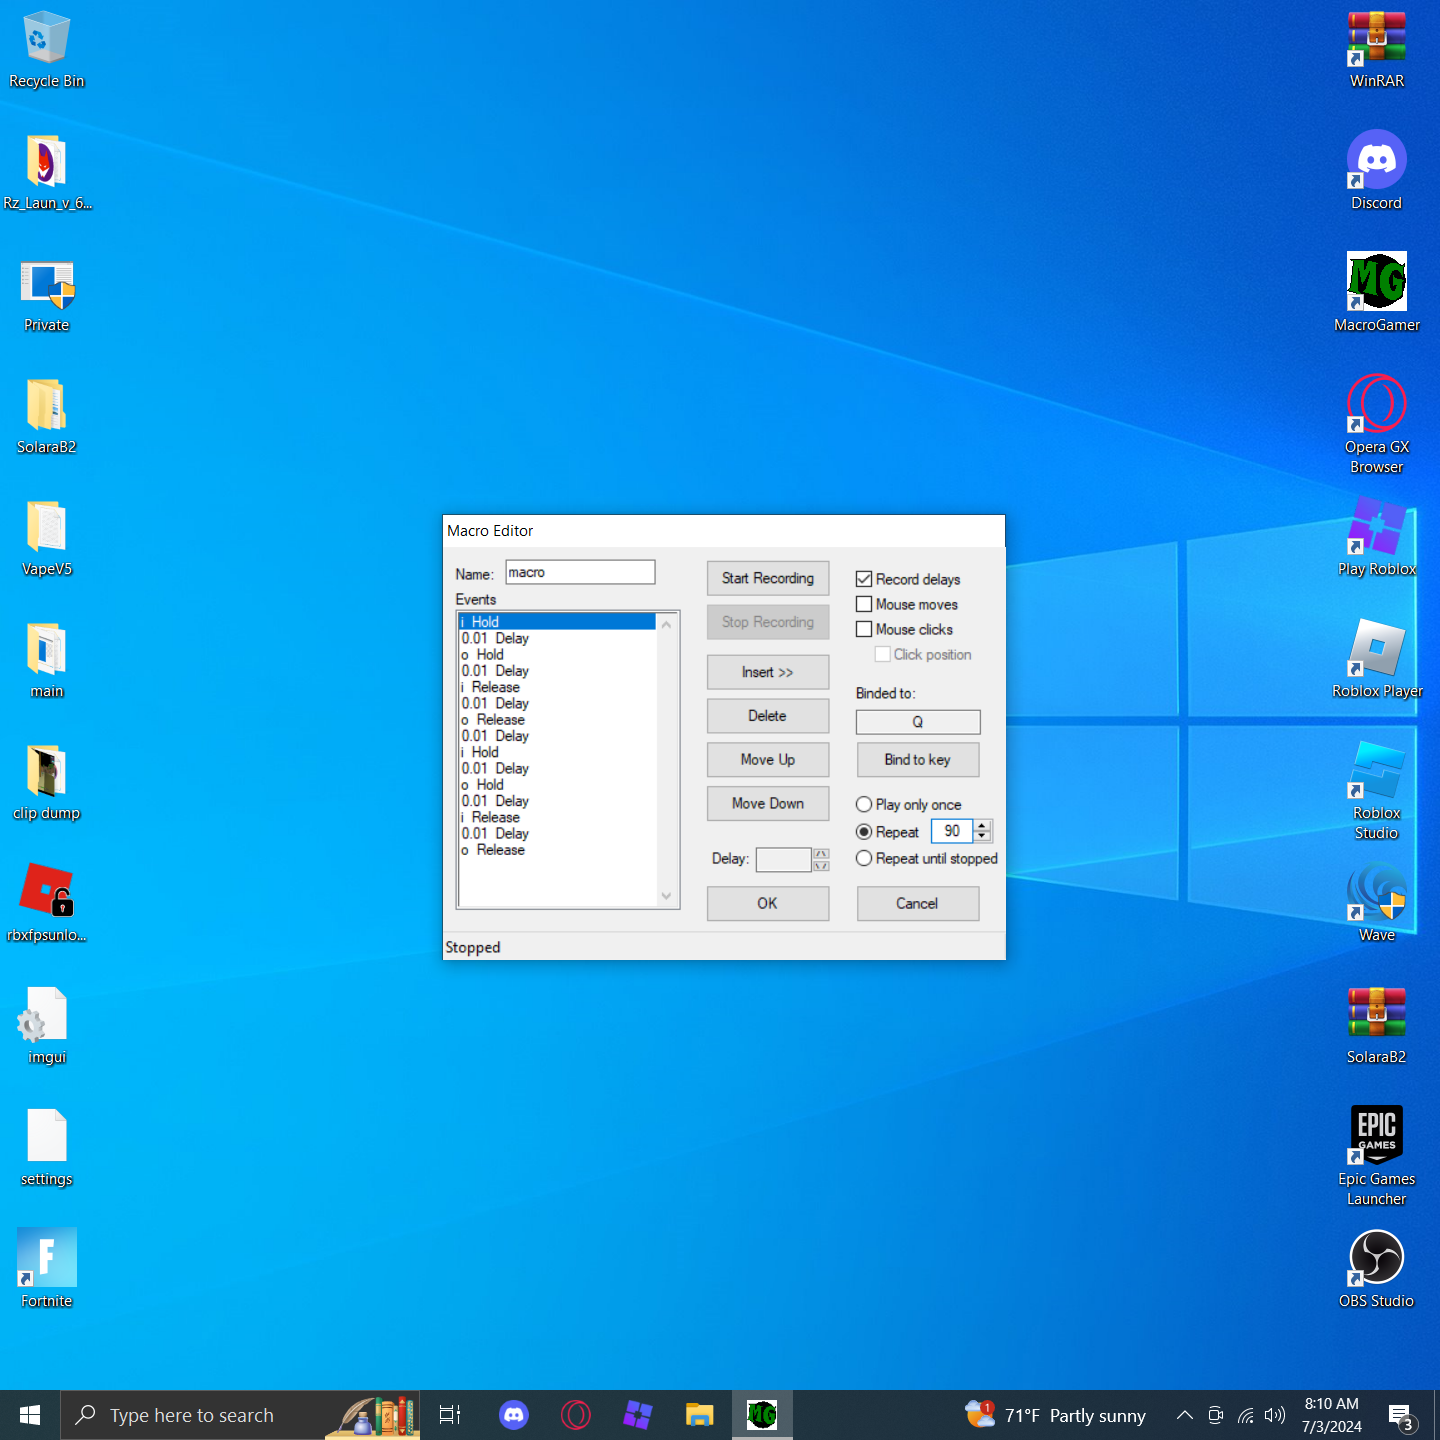The image size is (1440, 1440).
Task: Select the Play only once option
Action: coord(864,804)
